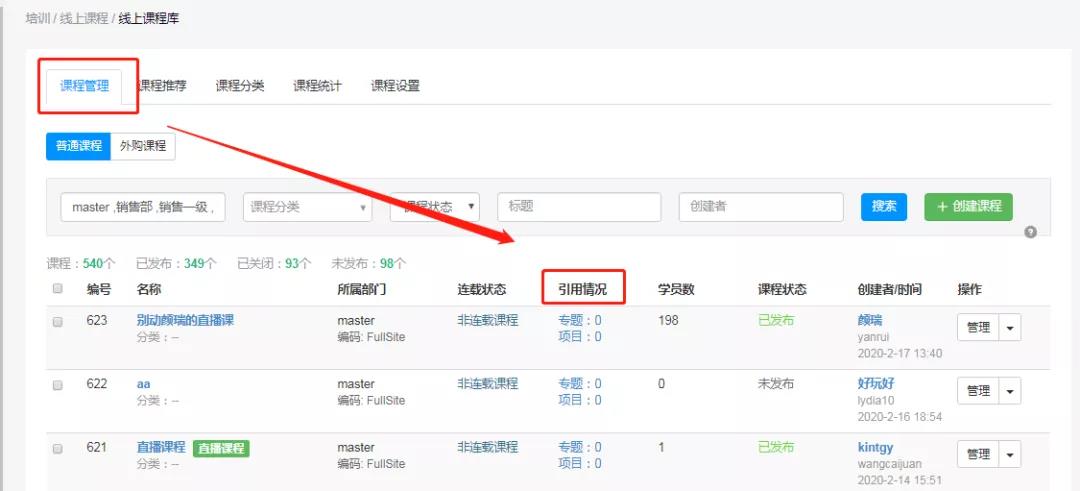Open the 课程状态 filter dropdown
The image size is (1080, 491).
coord(435,207)
